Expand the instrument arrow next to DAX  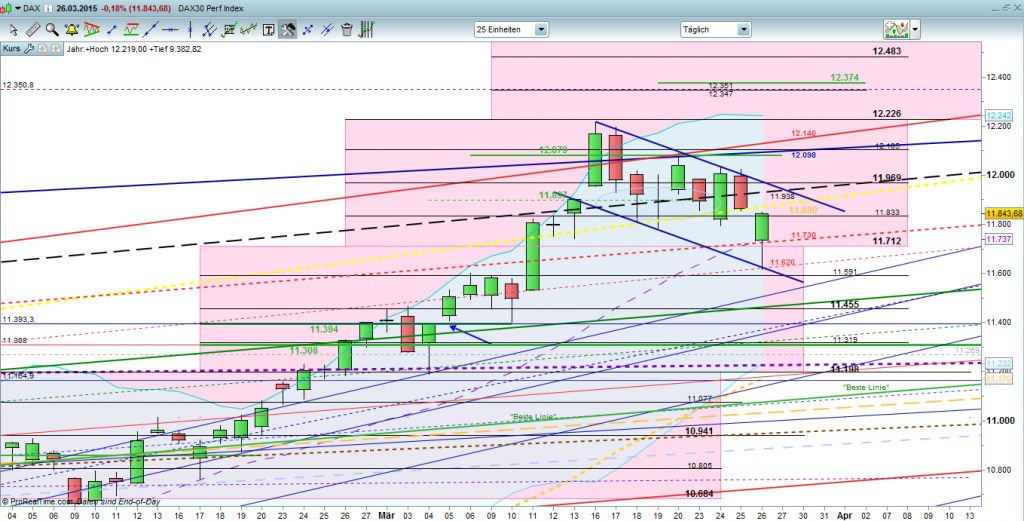[x=16, y=8]
